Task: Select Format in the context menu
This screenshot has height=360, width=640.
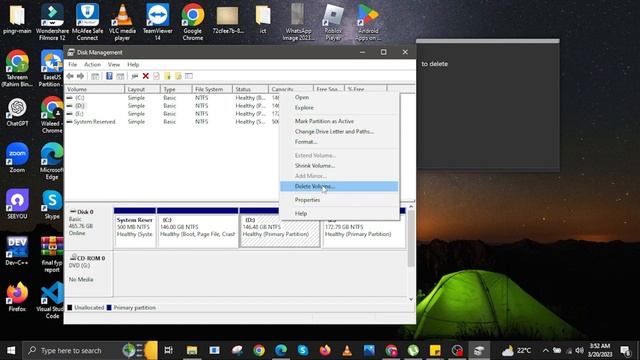Action: (x=339, y=142)
